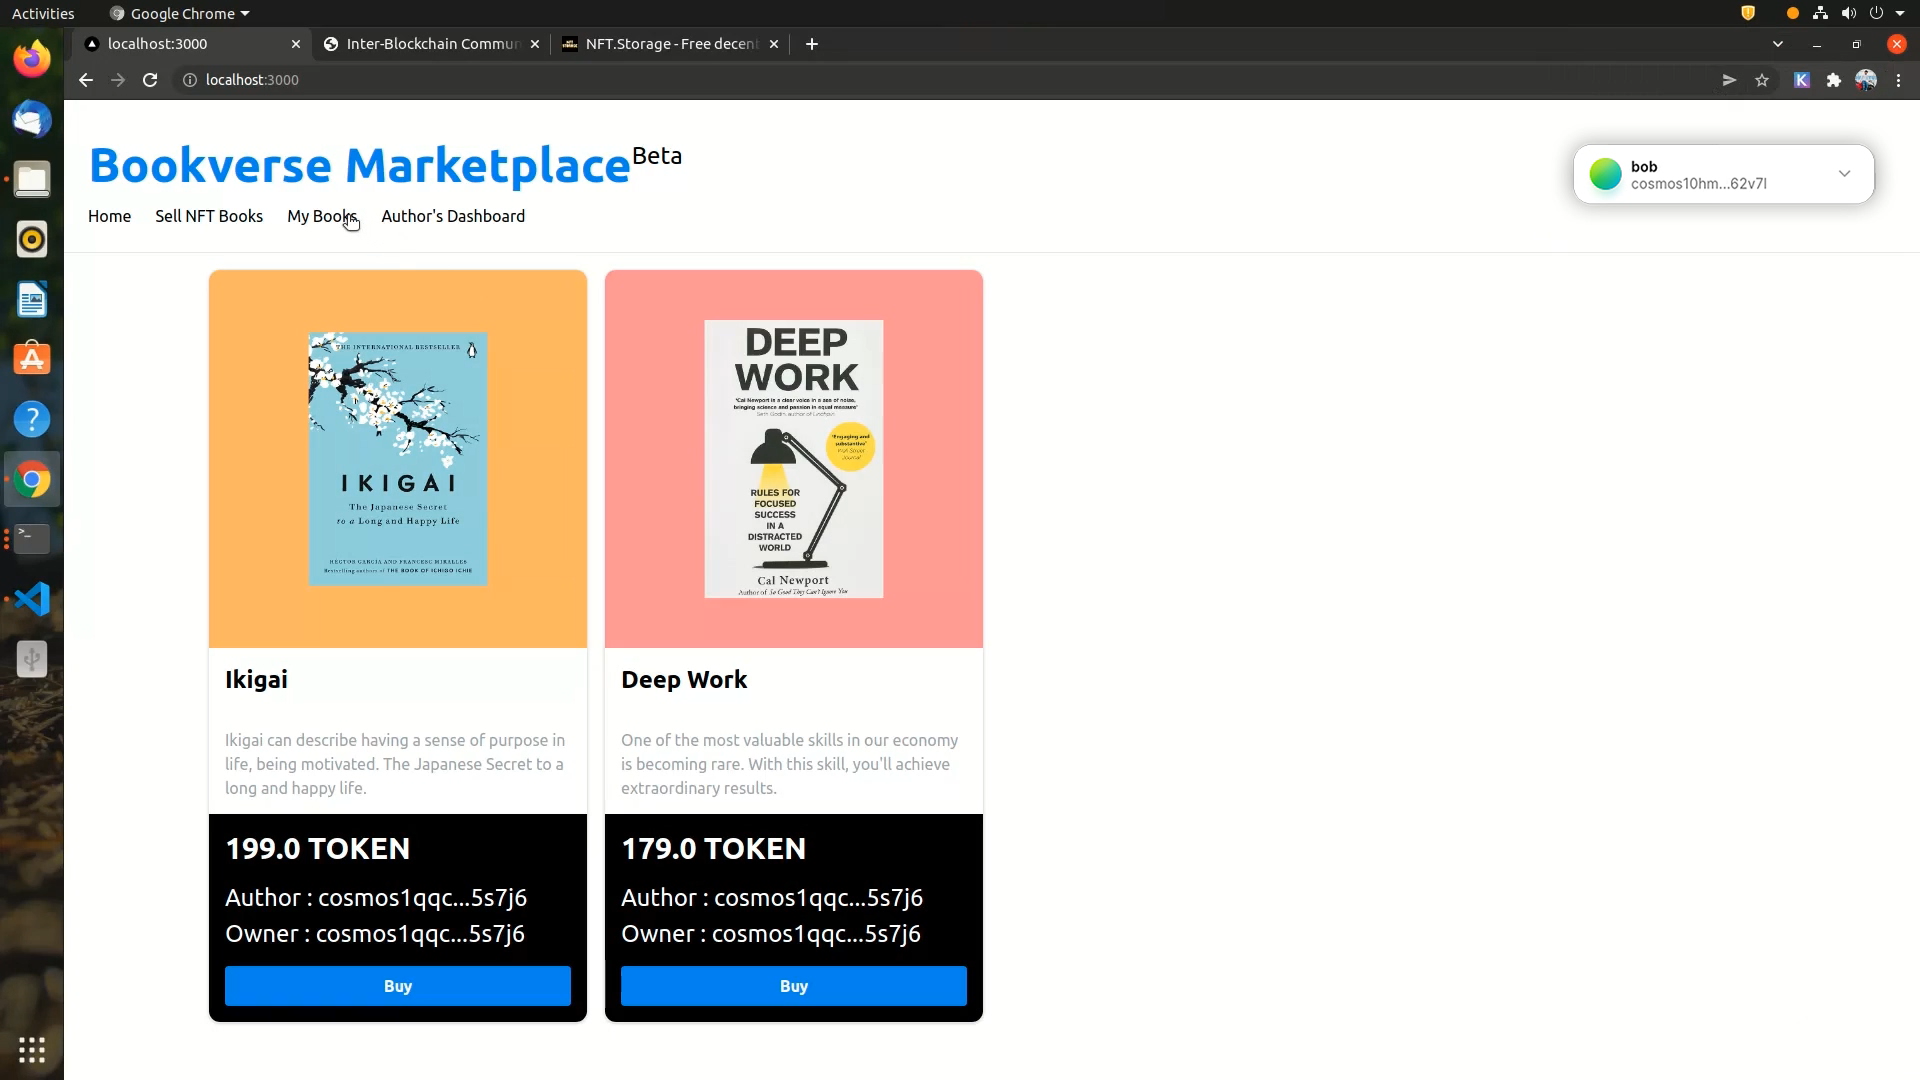Open the tab search chevron
The image size is (1920, 1080).
(1777, 44)
